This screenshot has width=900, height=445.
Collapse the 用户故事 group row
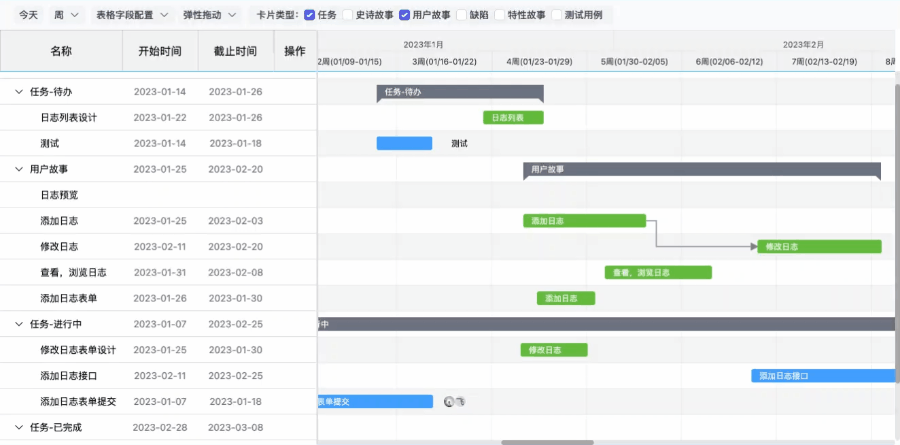pyautogui.click(x=19, y=170)
